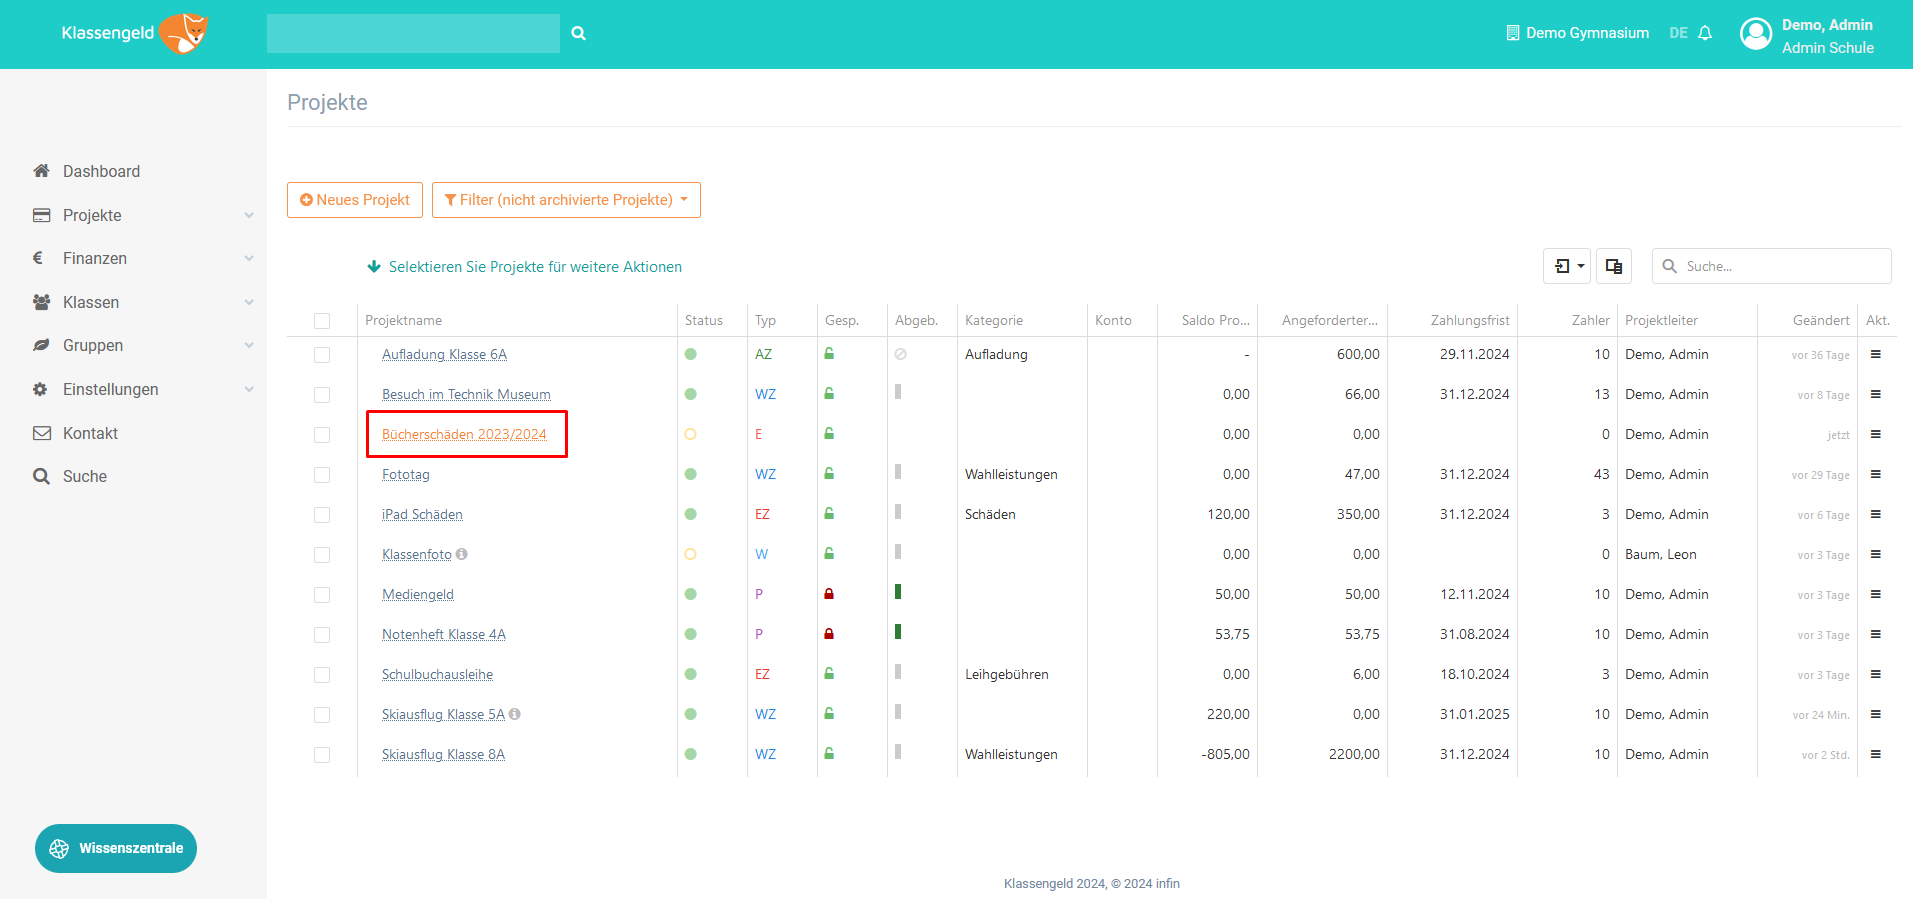The image size is (1913, 899).
Task: Open the Demo Gymnasium school link
Action: (1577, 33)
